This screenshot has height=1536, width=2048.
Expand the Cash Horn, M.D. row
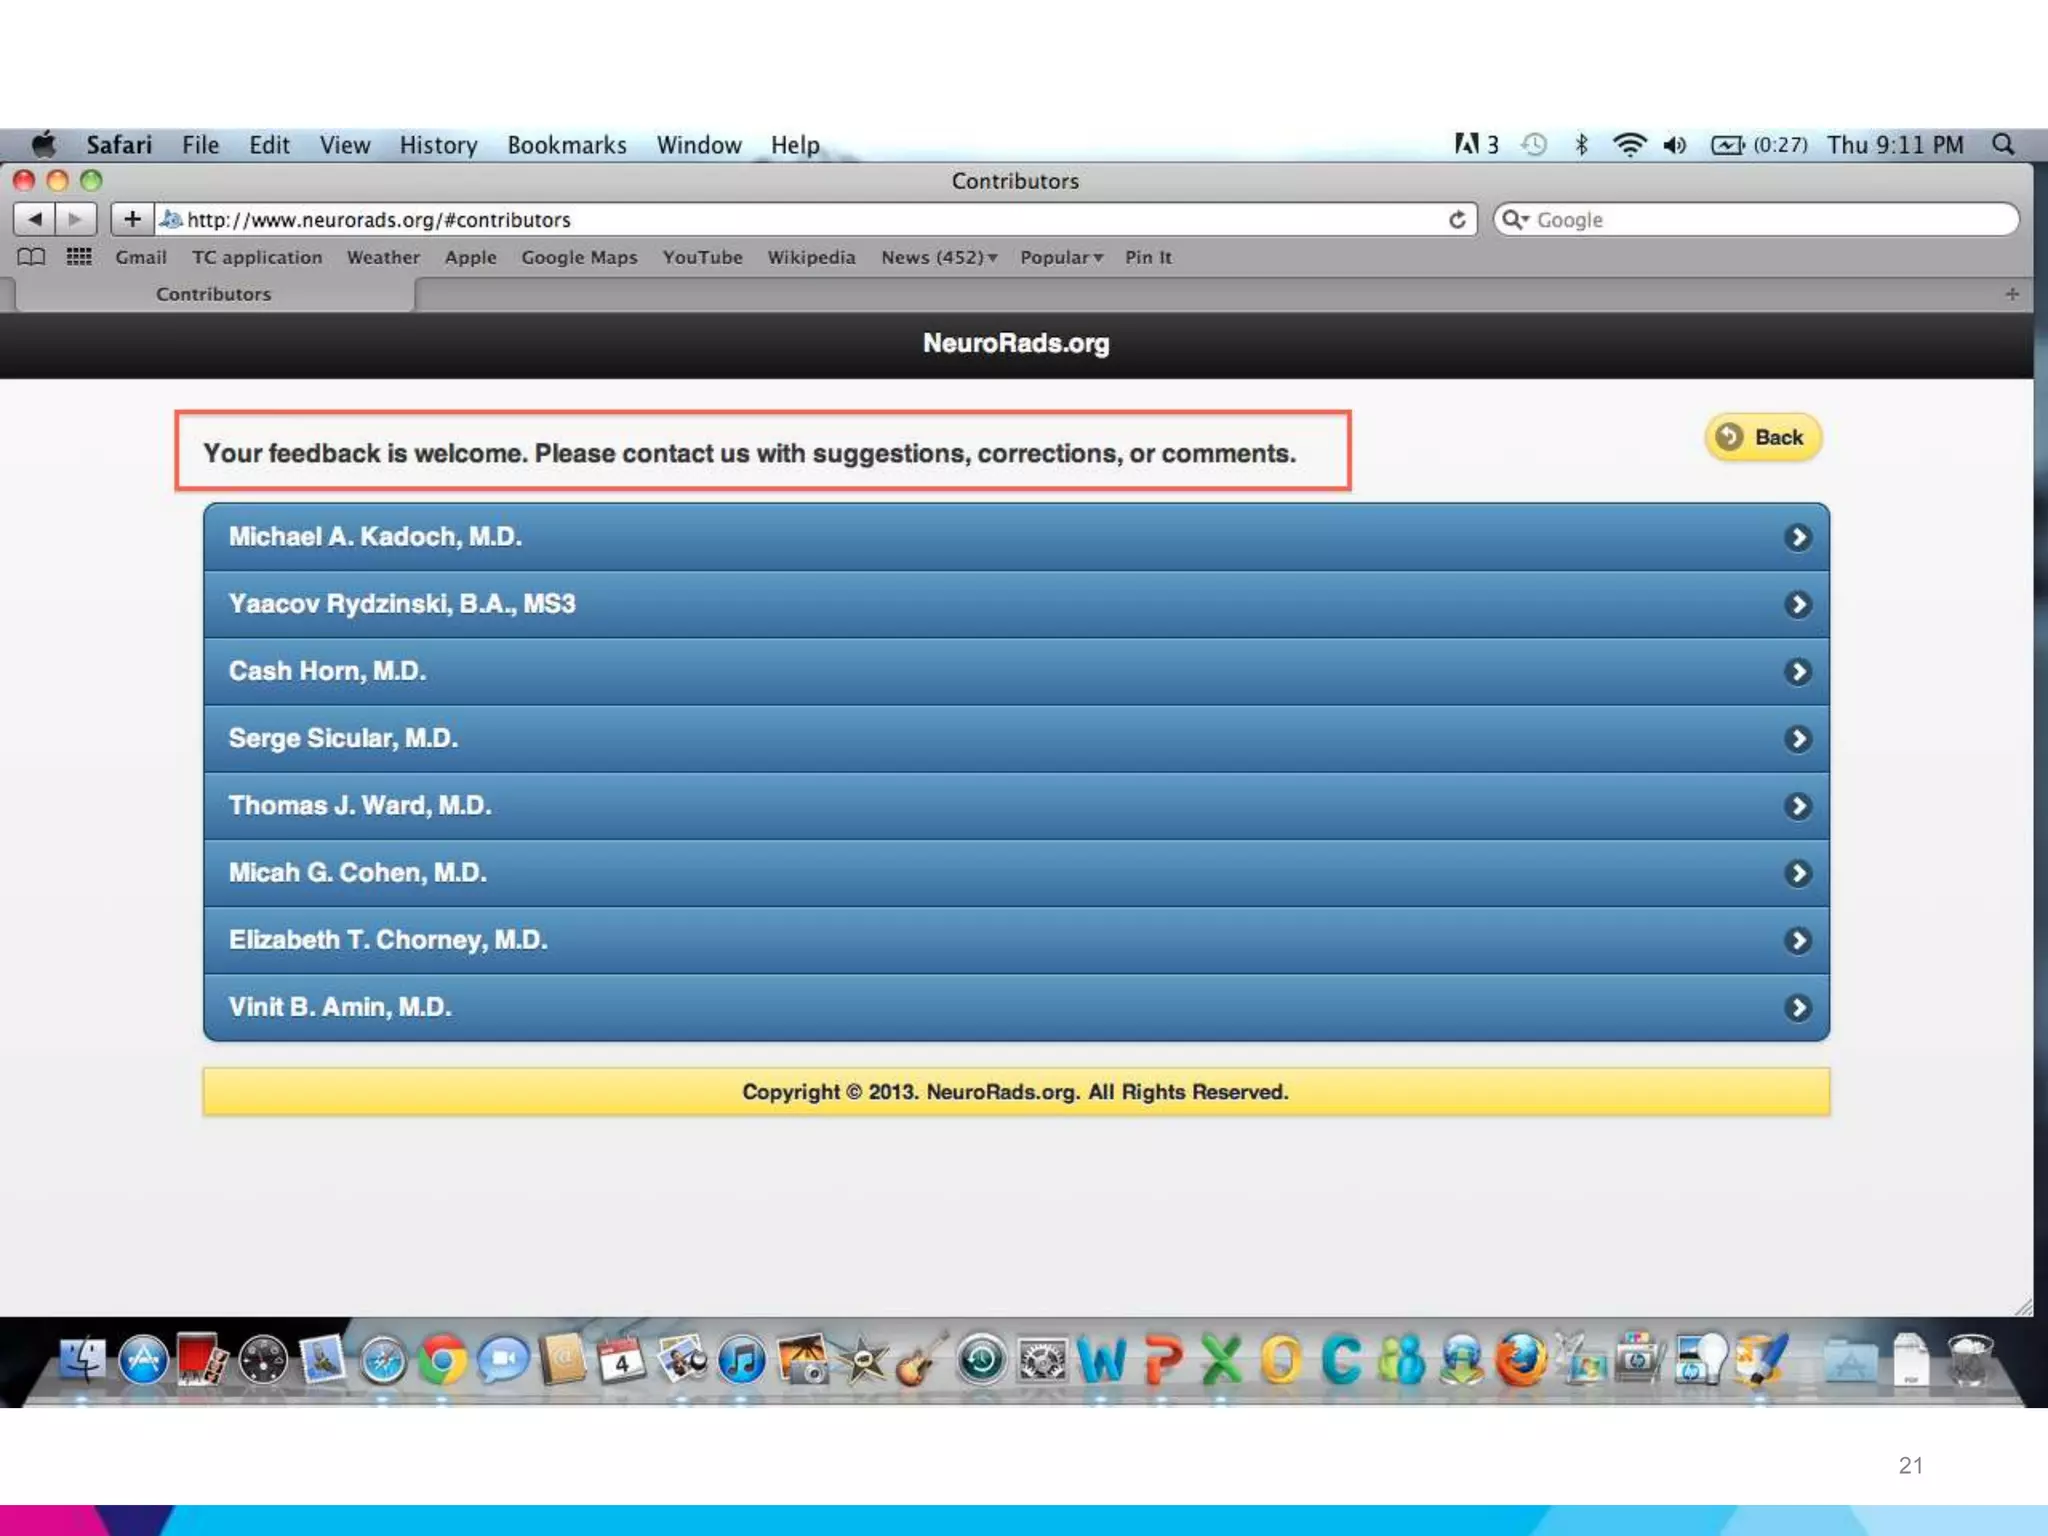1015,671
